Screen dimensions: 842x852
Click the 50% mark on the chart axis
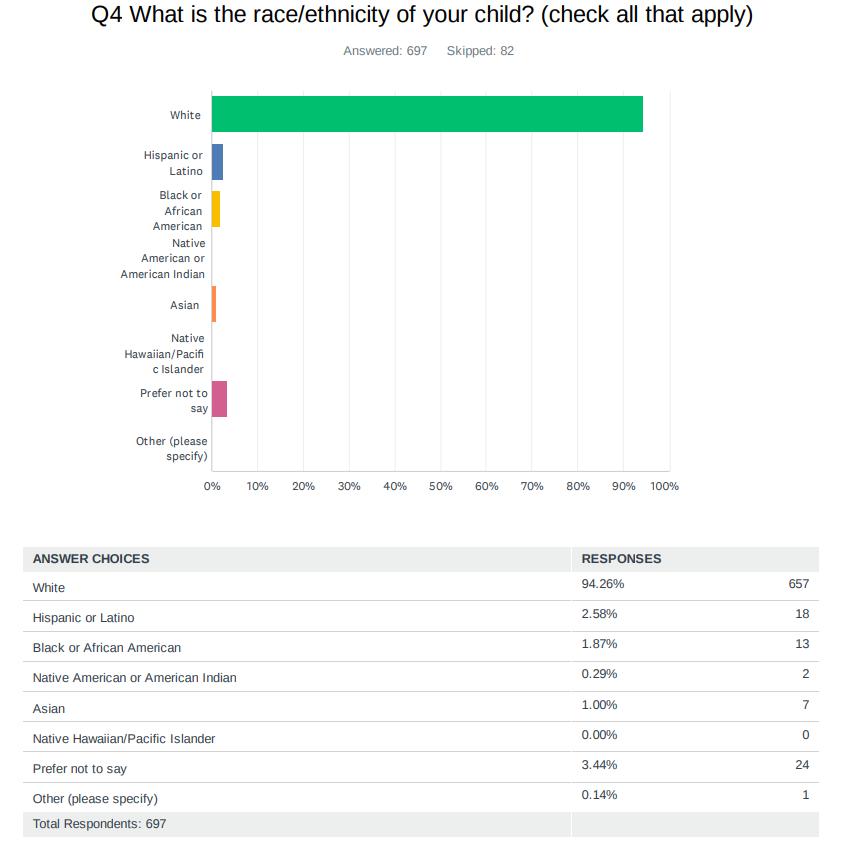click(x=441, y=487)
